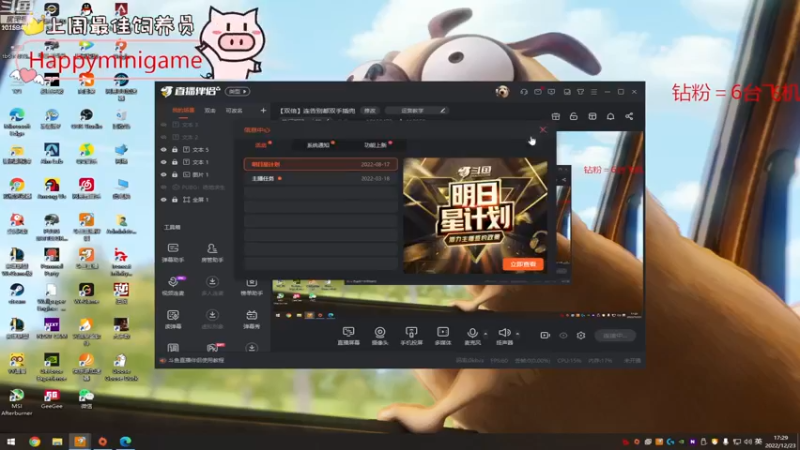This screenshot has height=450, width=800.
Task: Add the 多媒体 multimedia source
Action: (x=443, y=336)
